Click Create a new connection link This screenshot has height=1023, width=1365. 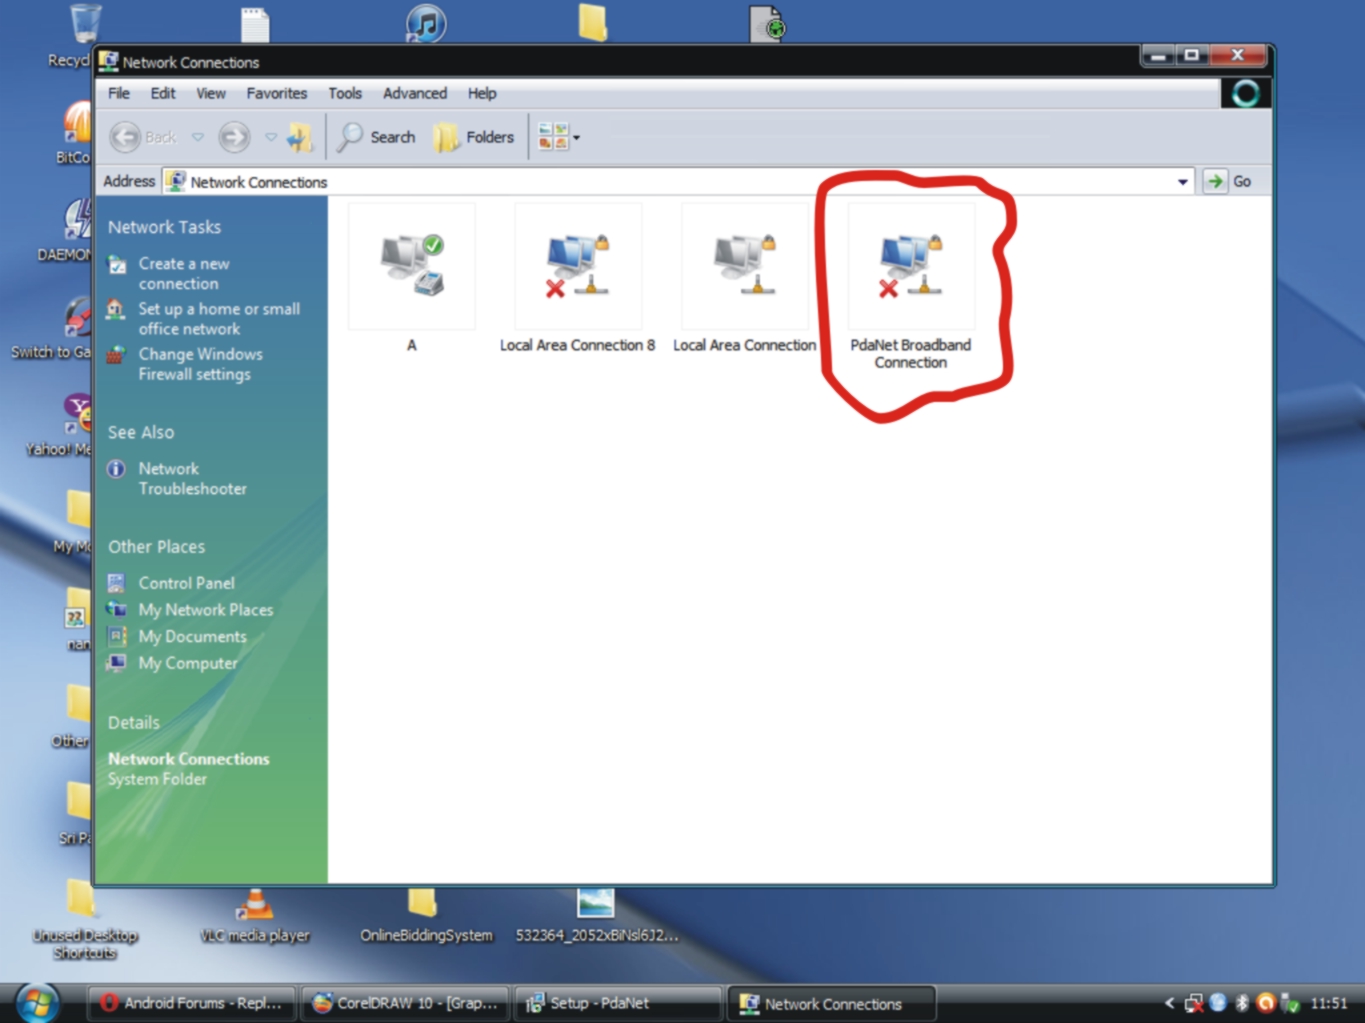pyautogui.click(x=184, y=273)
